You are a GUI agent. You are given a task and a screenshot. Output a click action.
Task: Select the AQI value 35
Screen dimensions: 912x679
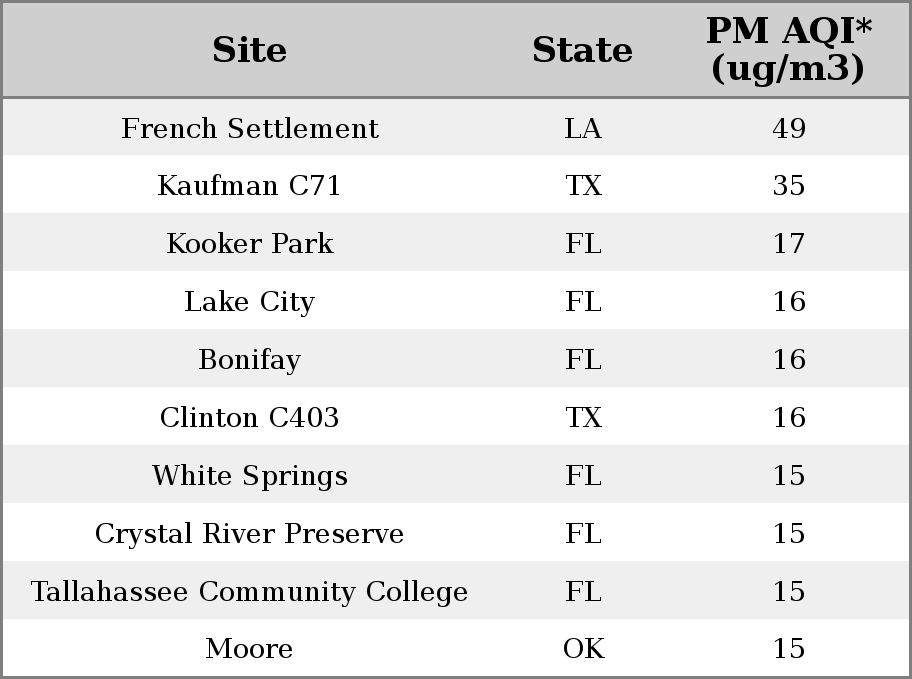(789, 186)
